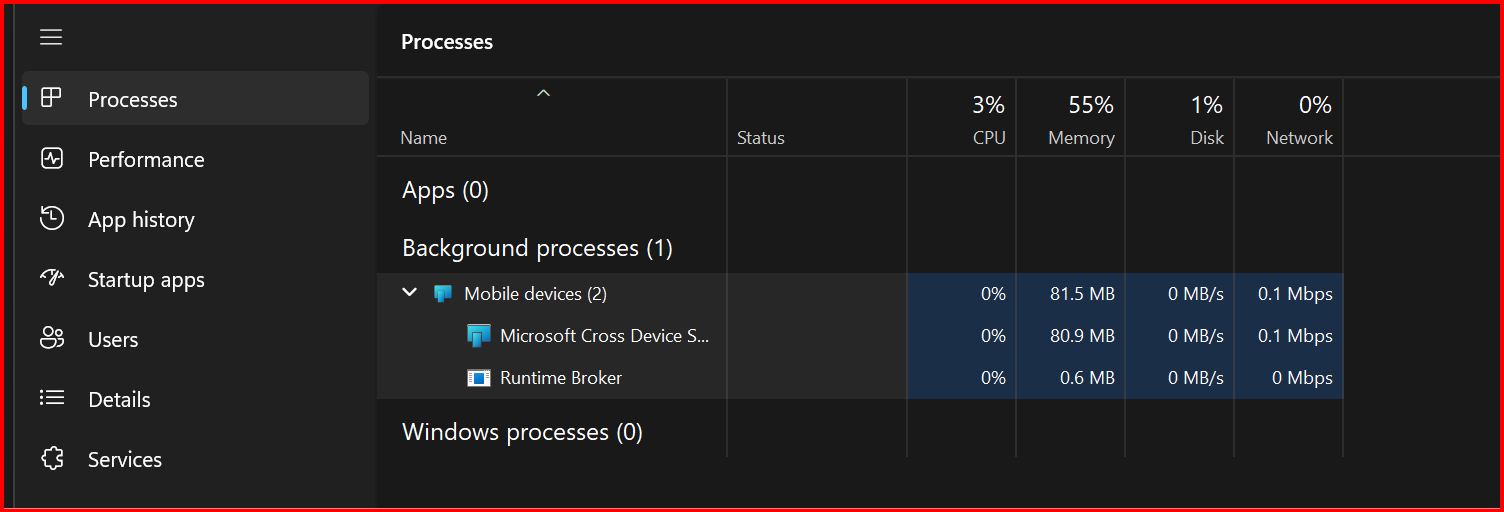Select the Performance pulse icon
1504x512 pixels.
(51, 158)
